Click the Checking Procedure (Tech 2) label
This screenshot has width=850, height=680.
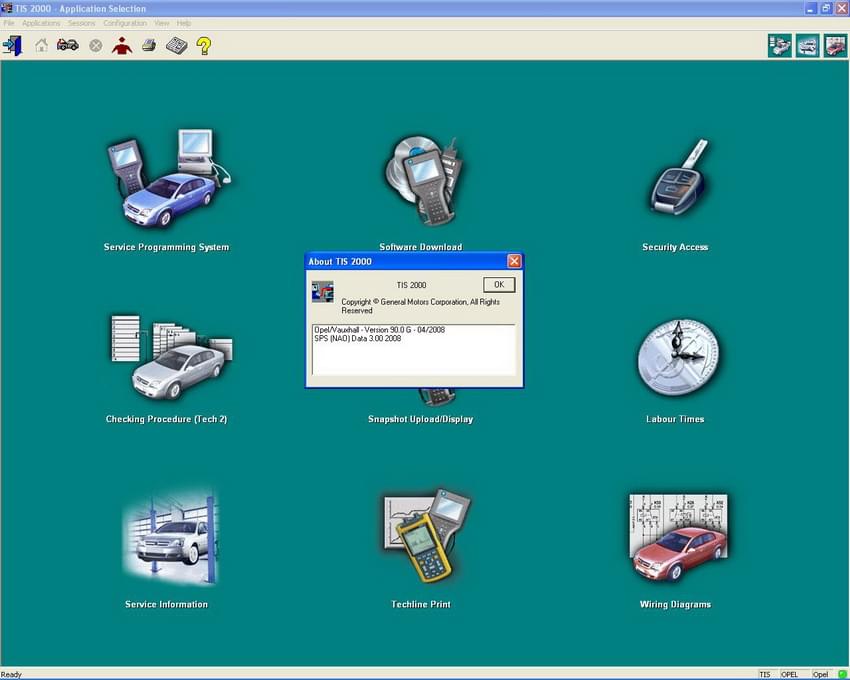coord(166,419)
